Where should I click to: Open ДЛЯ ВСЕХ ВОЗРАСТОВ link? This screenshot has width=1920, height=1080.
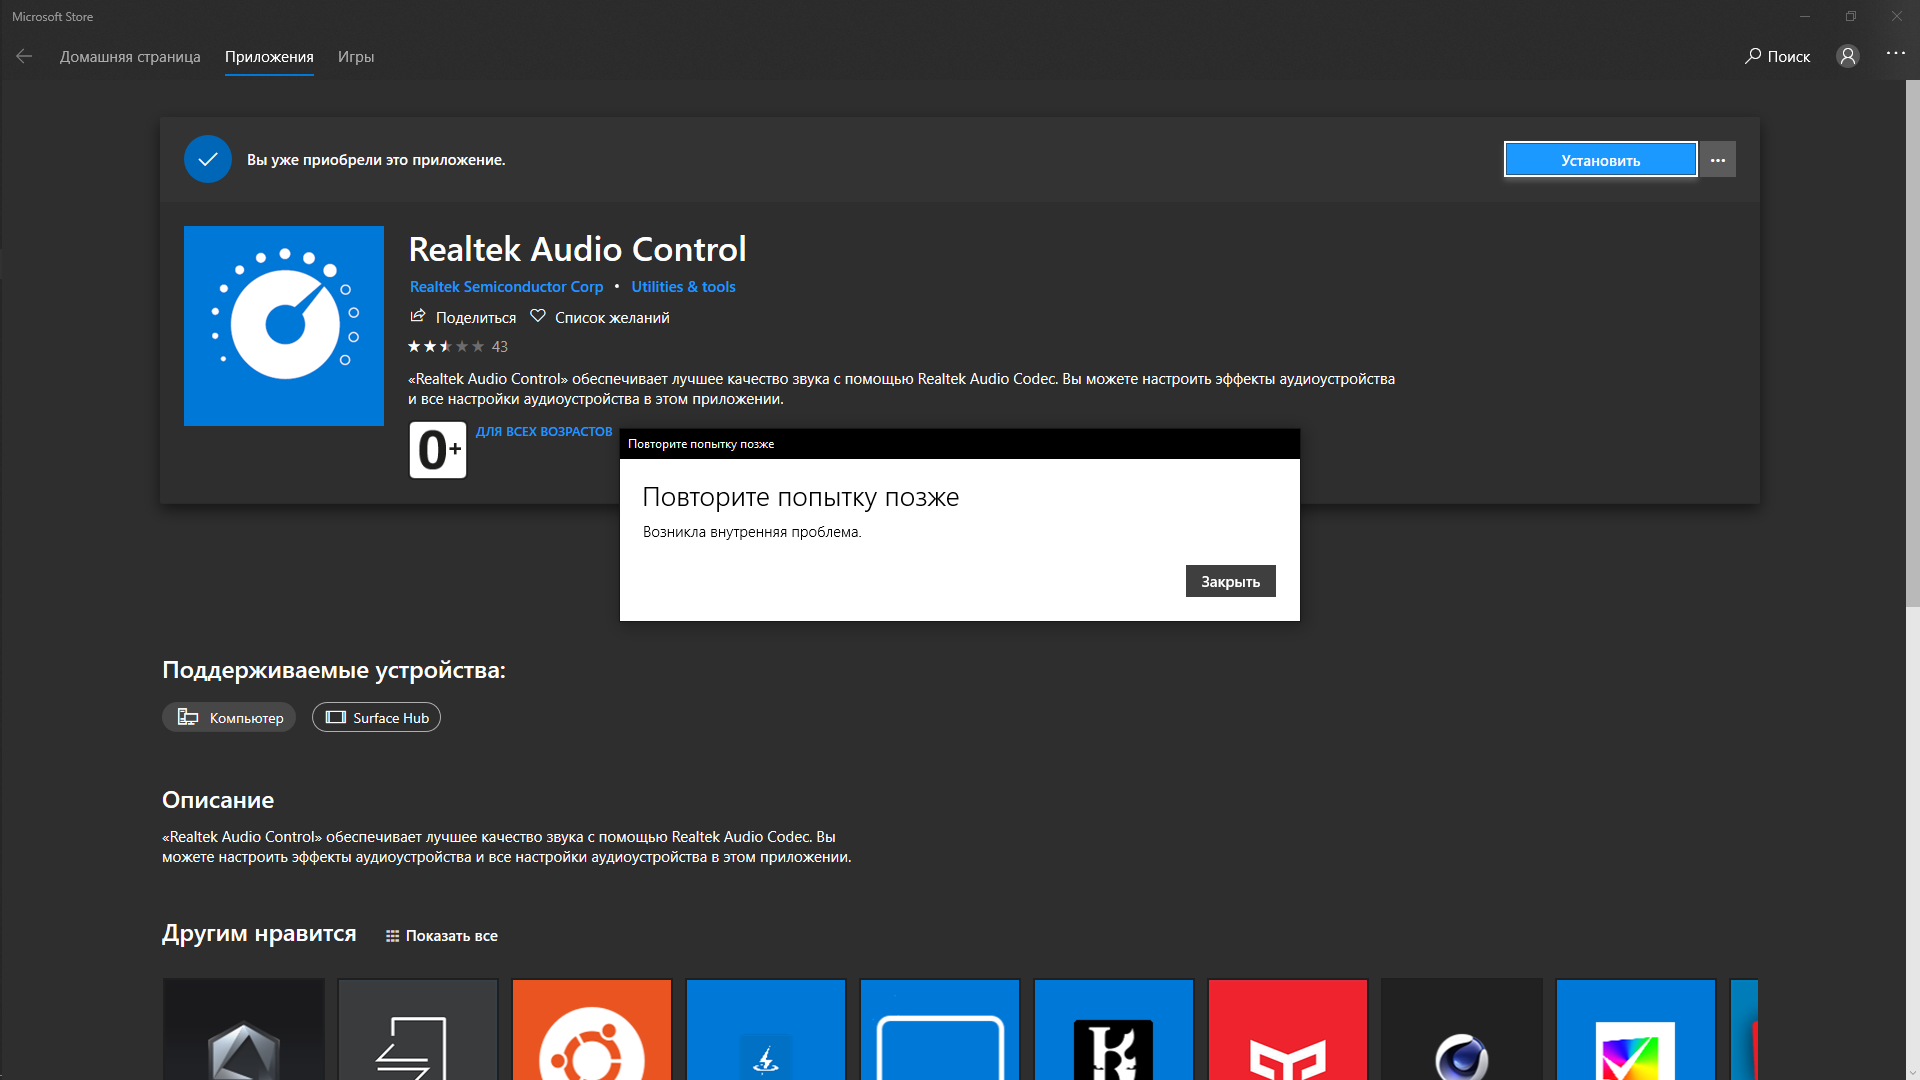point(544,432)
